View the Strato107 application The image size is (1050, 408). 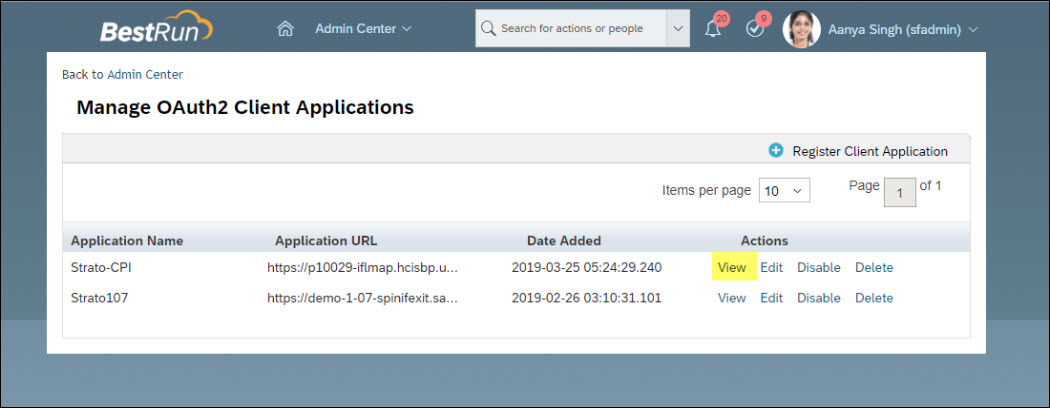pyautogui.click(x=732, y=298)
